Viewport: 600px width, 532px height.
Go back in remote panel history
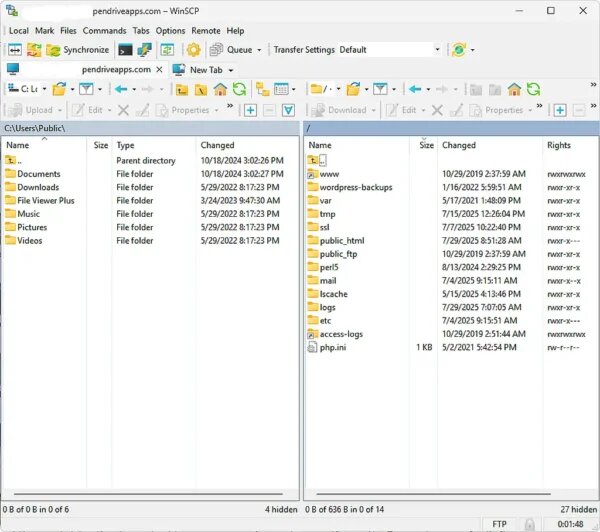pyautogui.click(x=415, y=90)
